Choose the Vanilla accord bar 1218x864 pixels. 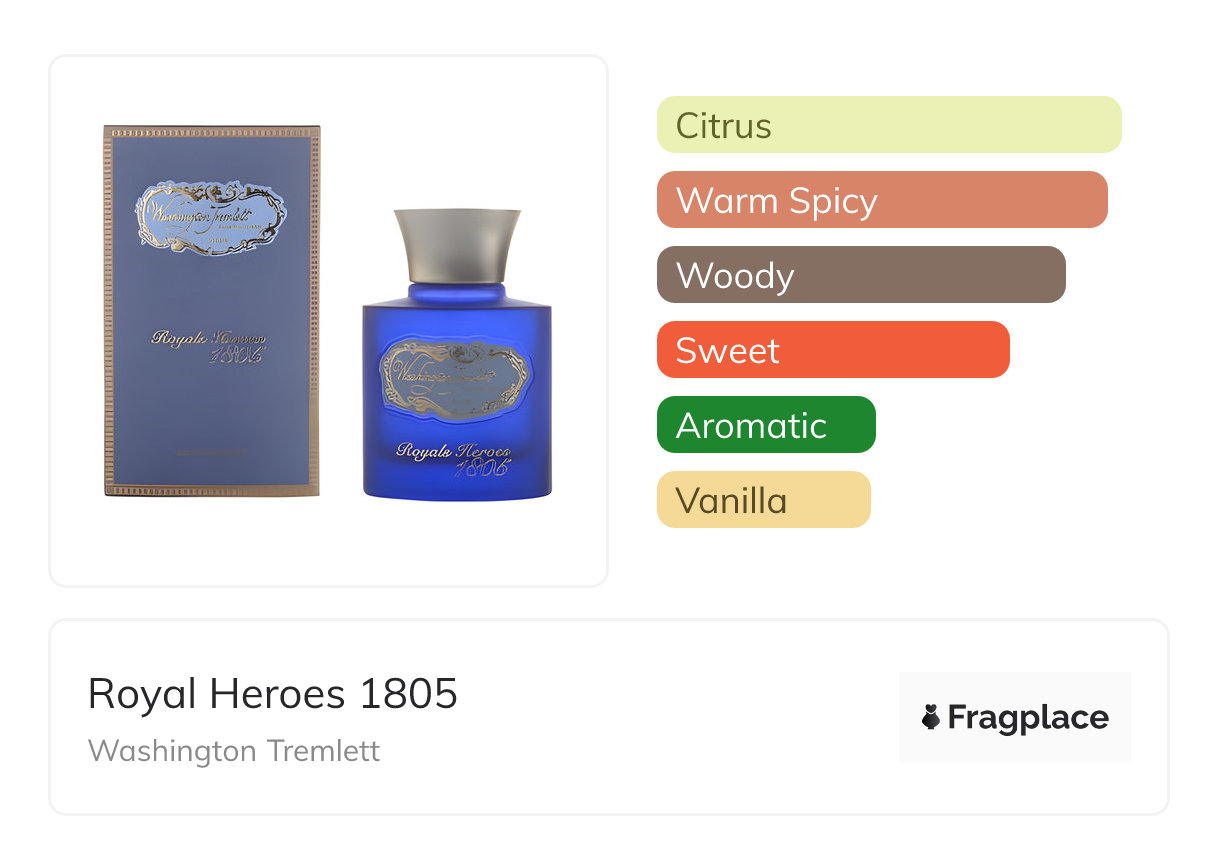pos(764,500)
